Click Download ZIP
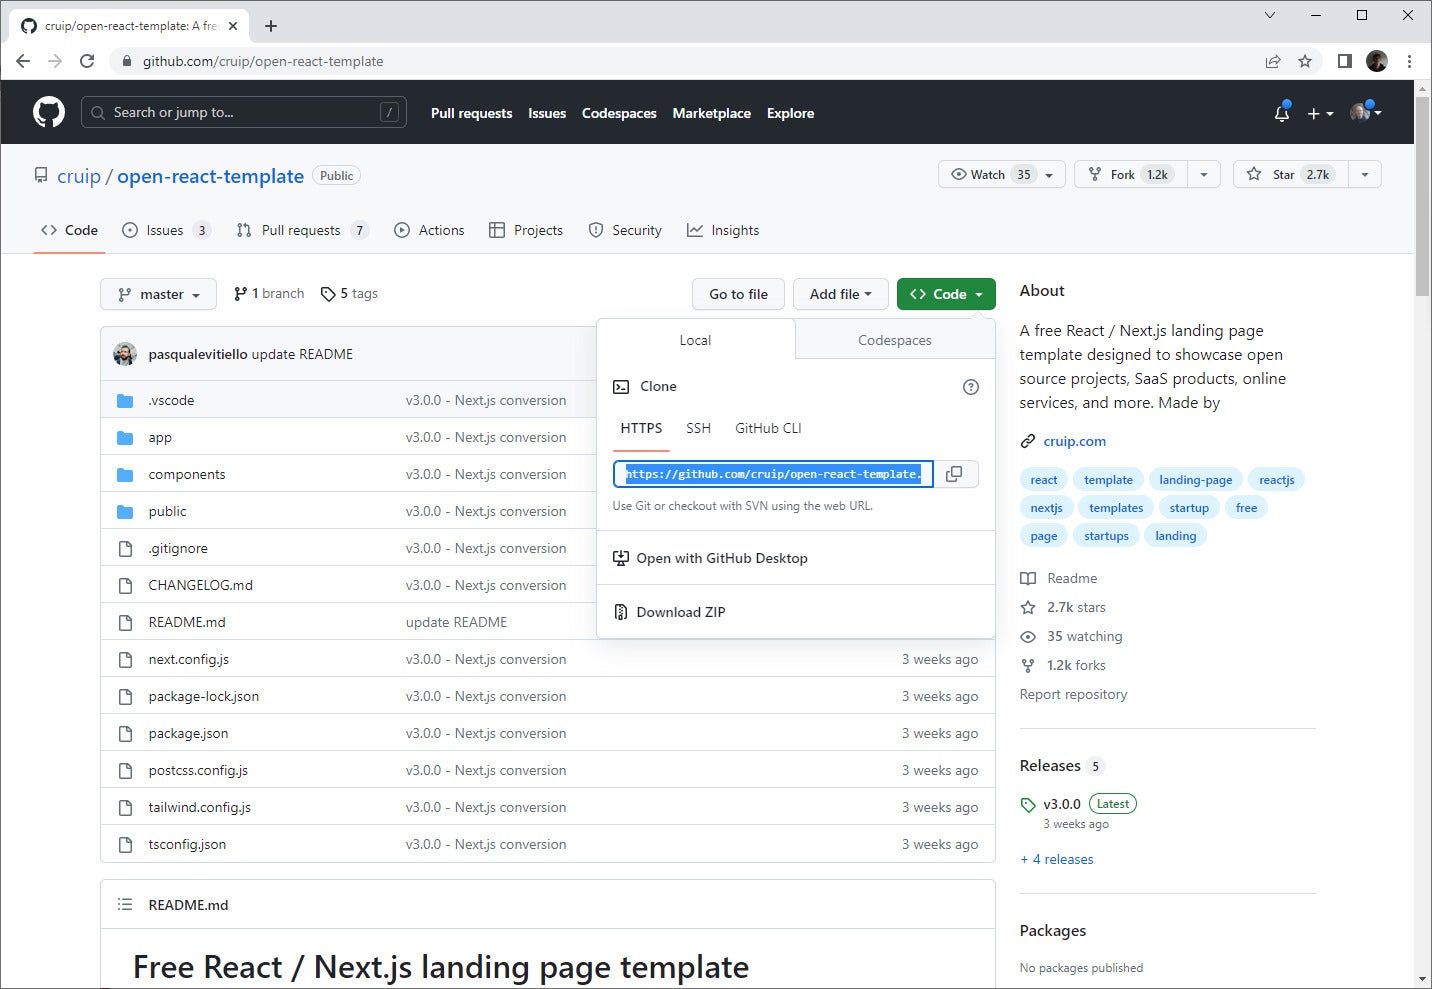 point(680,612)
